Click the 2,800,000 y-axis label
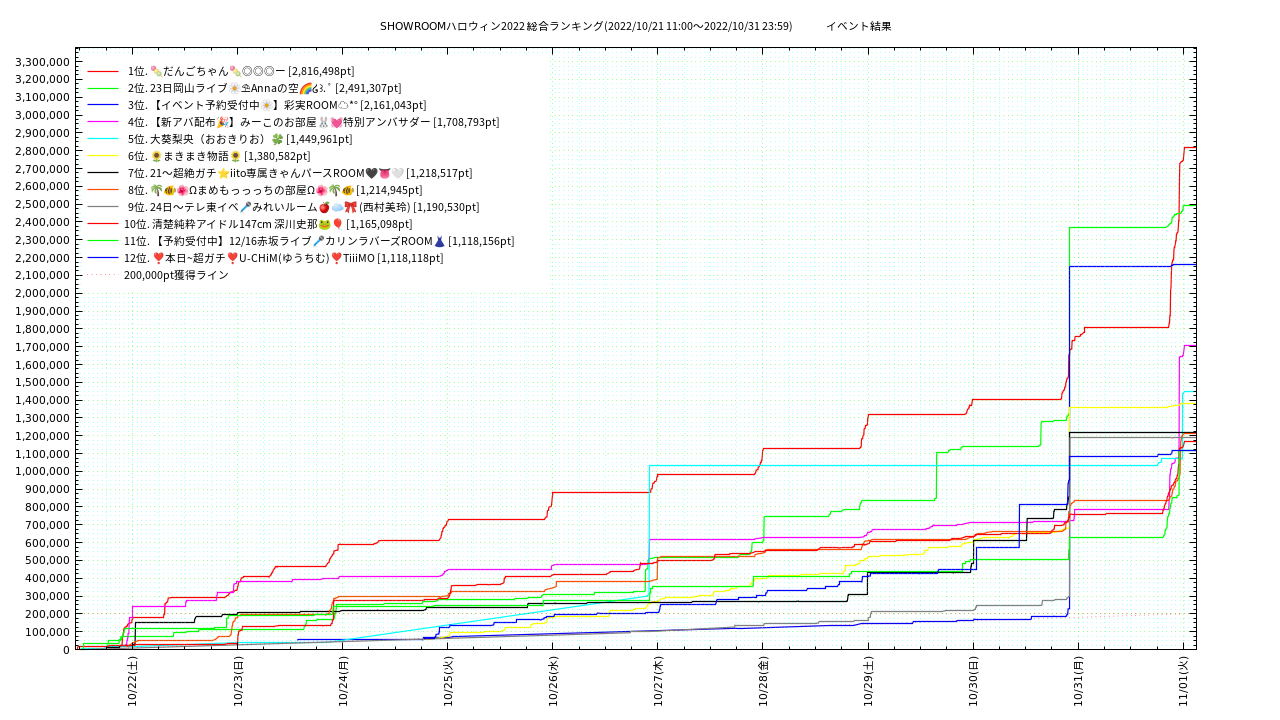Image resolution: width=1280 pixels, height=720 pixels. coord(42,151)
